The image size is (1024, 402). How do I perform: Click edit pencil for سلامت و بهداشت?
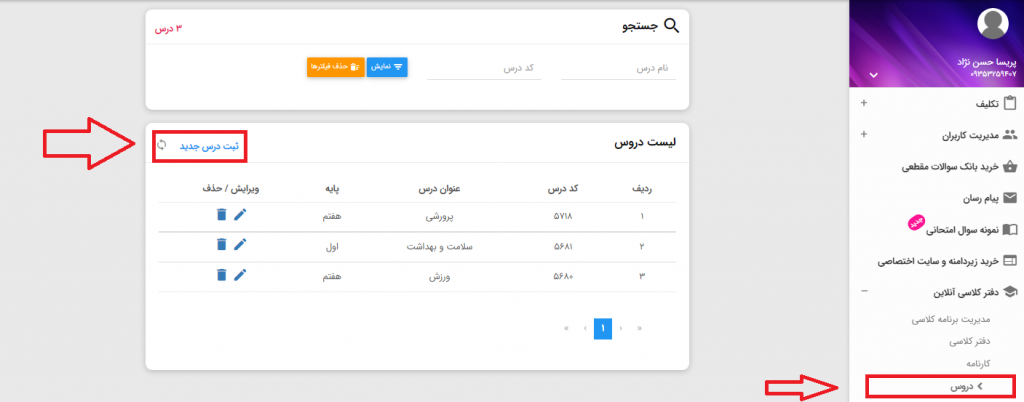coord(239,244)
